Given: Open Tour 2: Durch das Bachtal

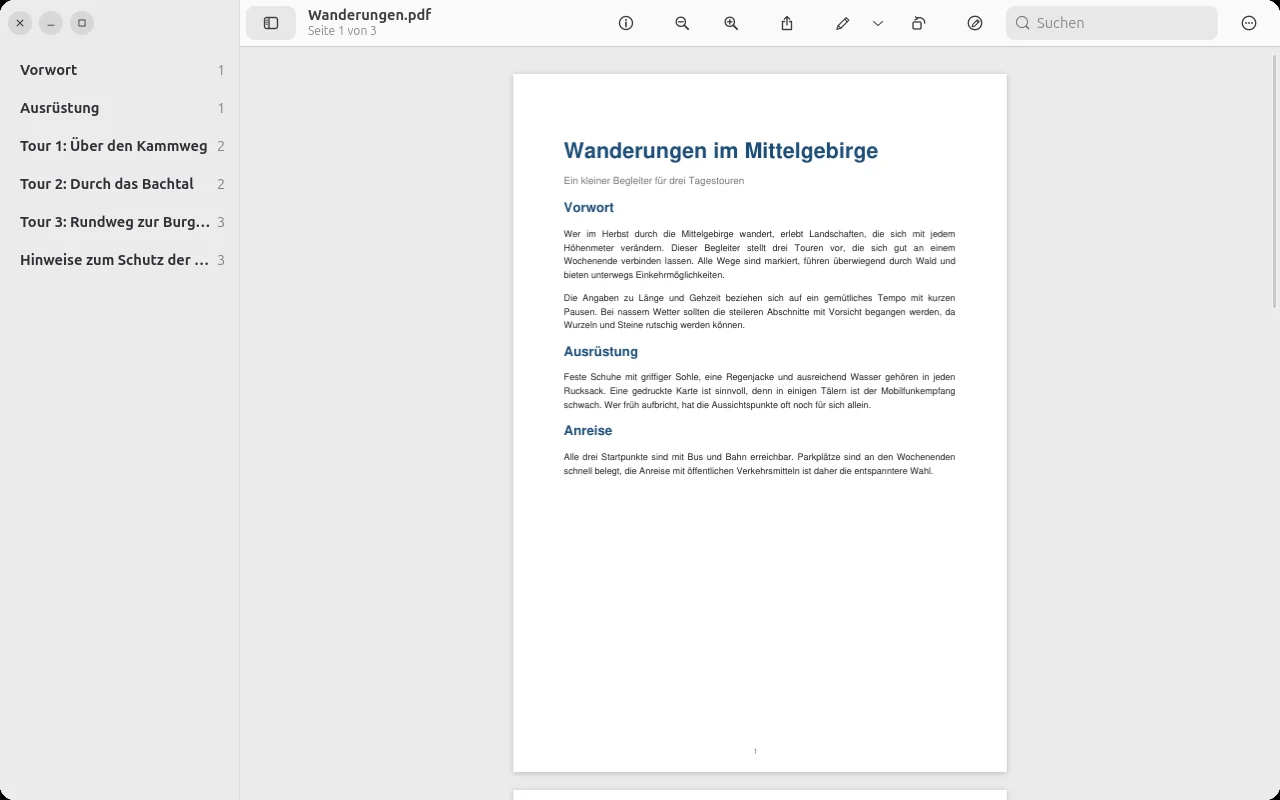Looking at the screenshot, I should 120,184.
